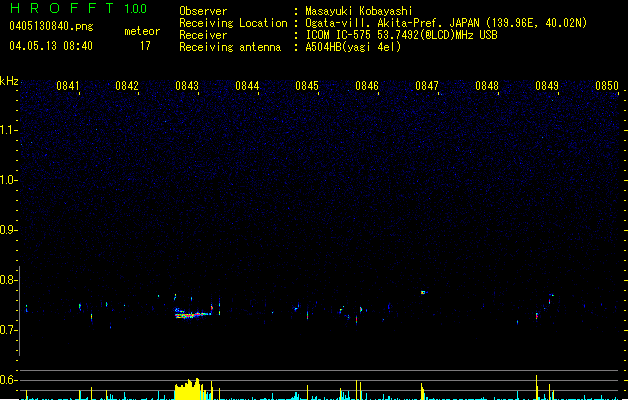Screen dimensions: 629x400
Task: Click the HROFFT 1.0.0 title text
Action: coord(79,8)
